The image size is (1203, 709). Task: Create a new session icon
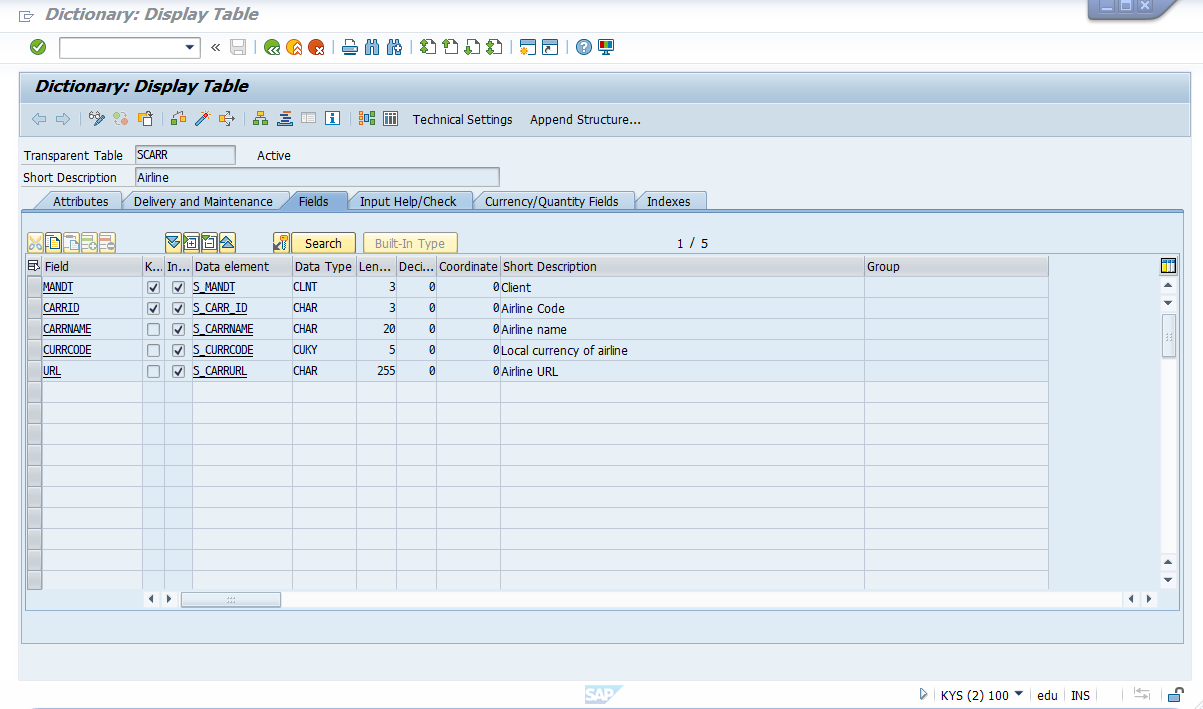click(x=528, y=47)
